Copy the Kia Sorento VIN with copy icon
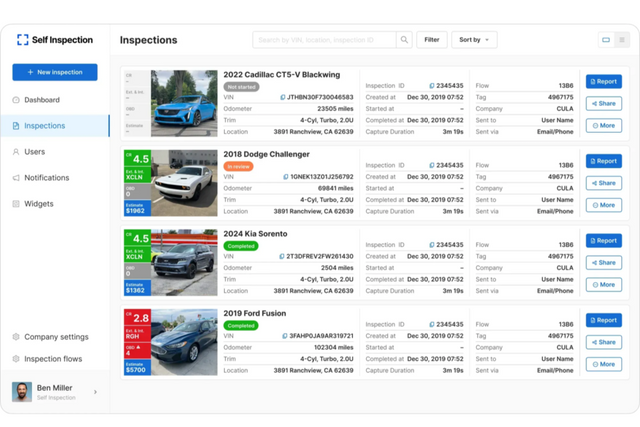 (283, 256)
